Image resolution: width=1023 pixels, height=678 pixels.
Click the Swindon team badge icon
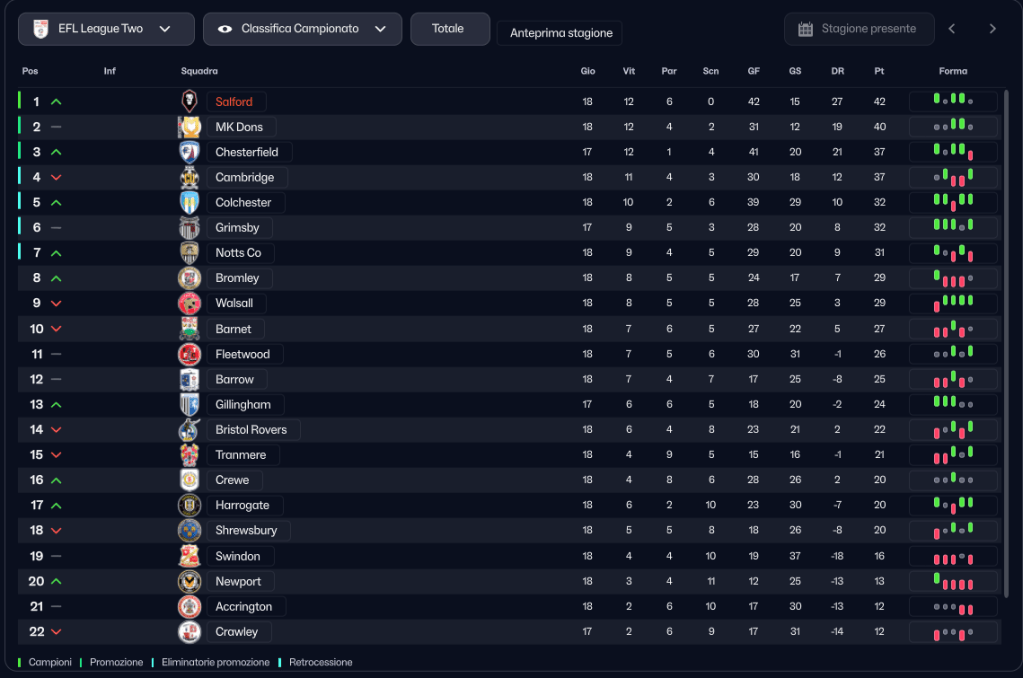pos(189,556)
